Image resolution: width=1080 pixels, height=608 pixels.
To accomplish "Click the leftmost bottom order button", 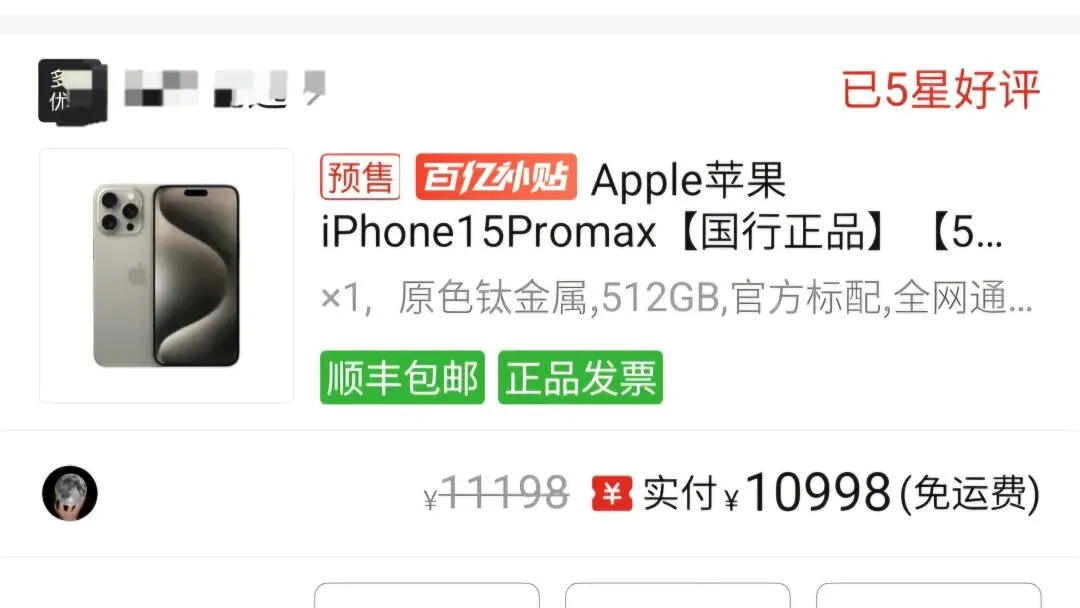I will 427,596.
